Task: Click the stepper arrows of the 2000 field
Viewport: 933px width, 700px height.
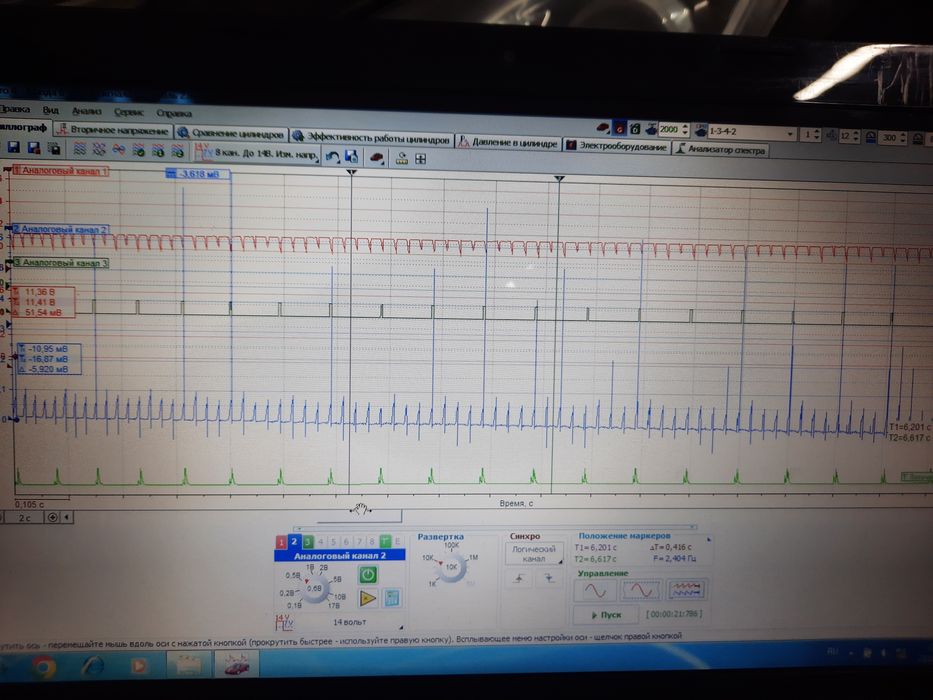Action: point(685,129)
